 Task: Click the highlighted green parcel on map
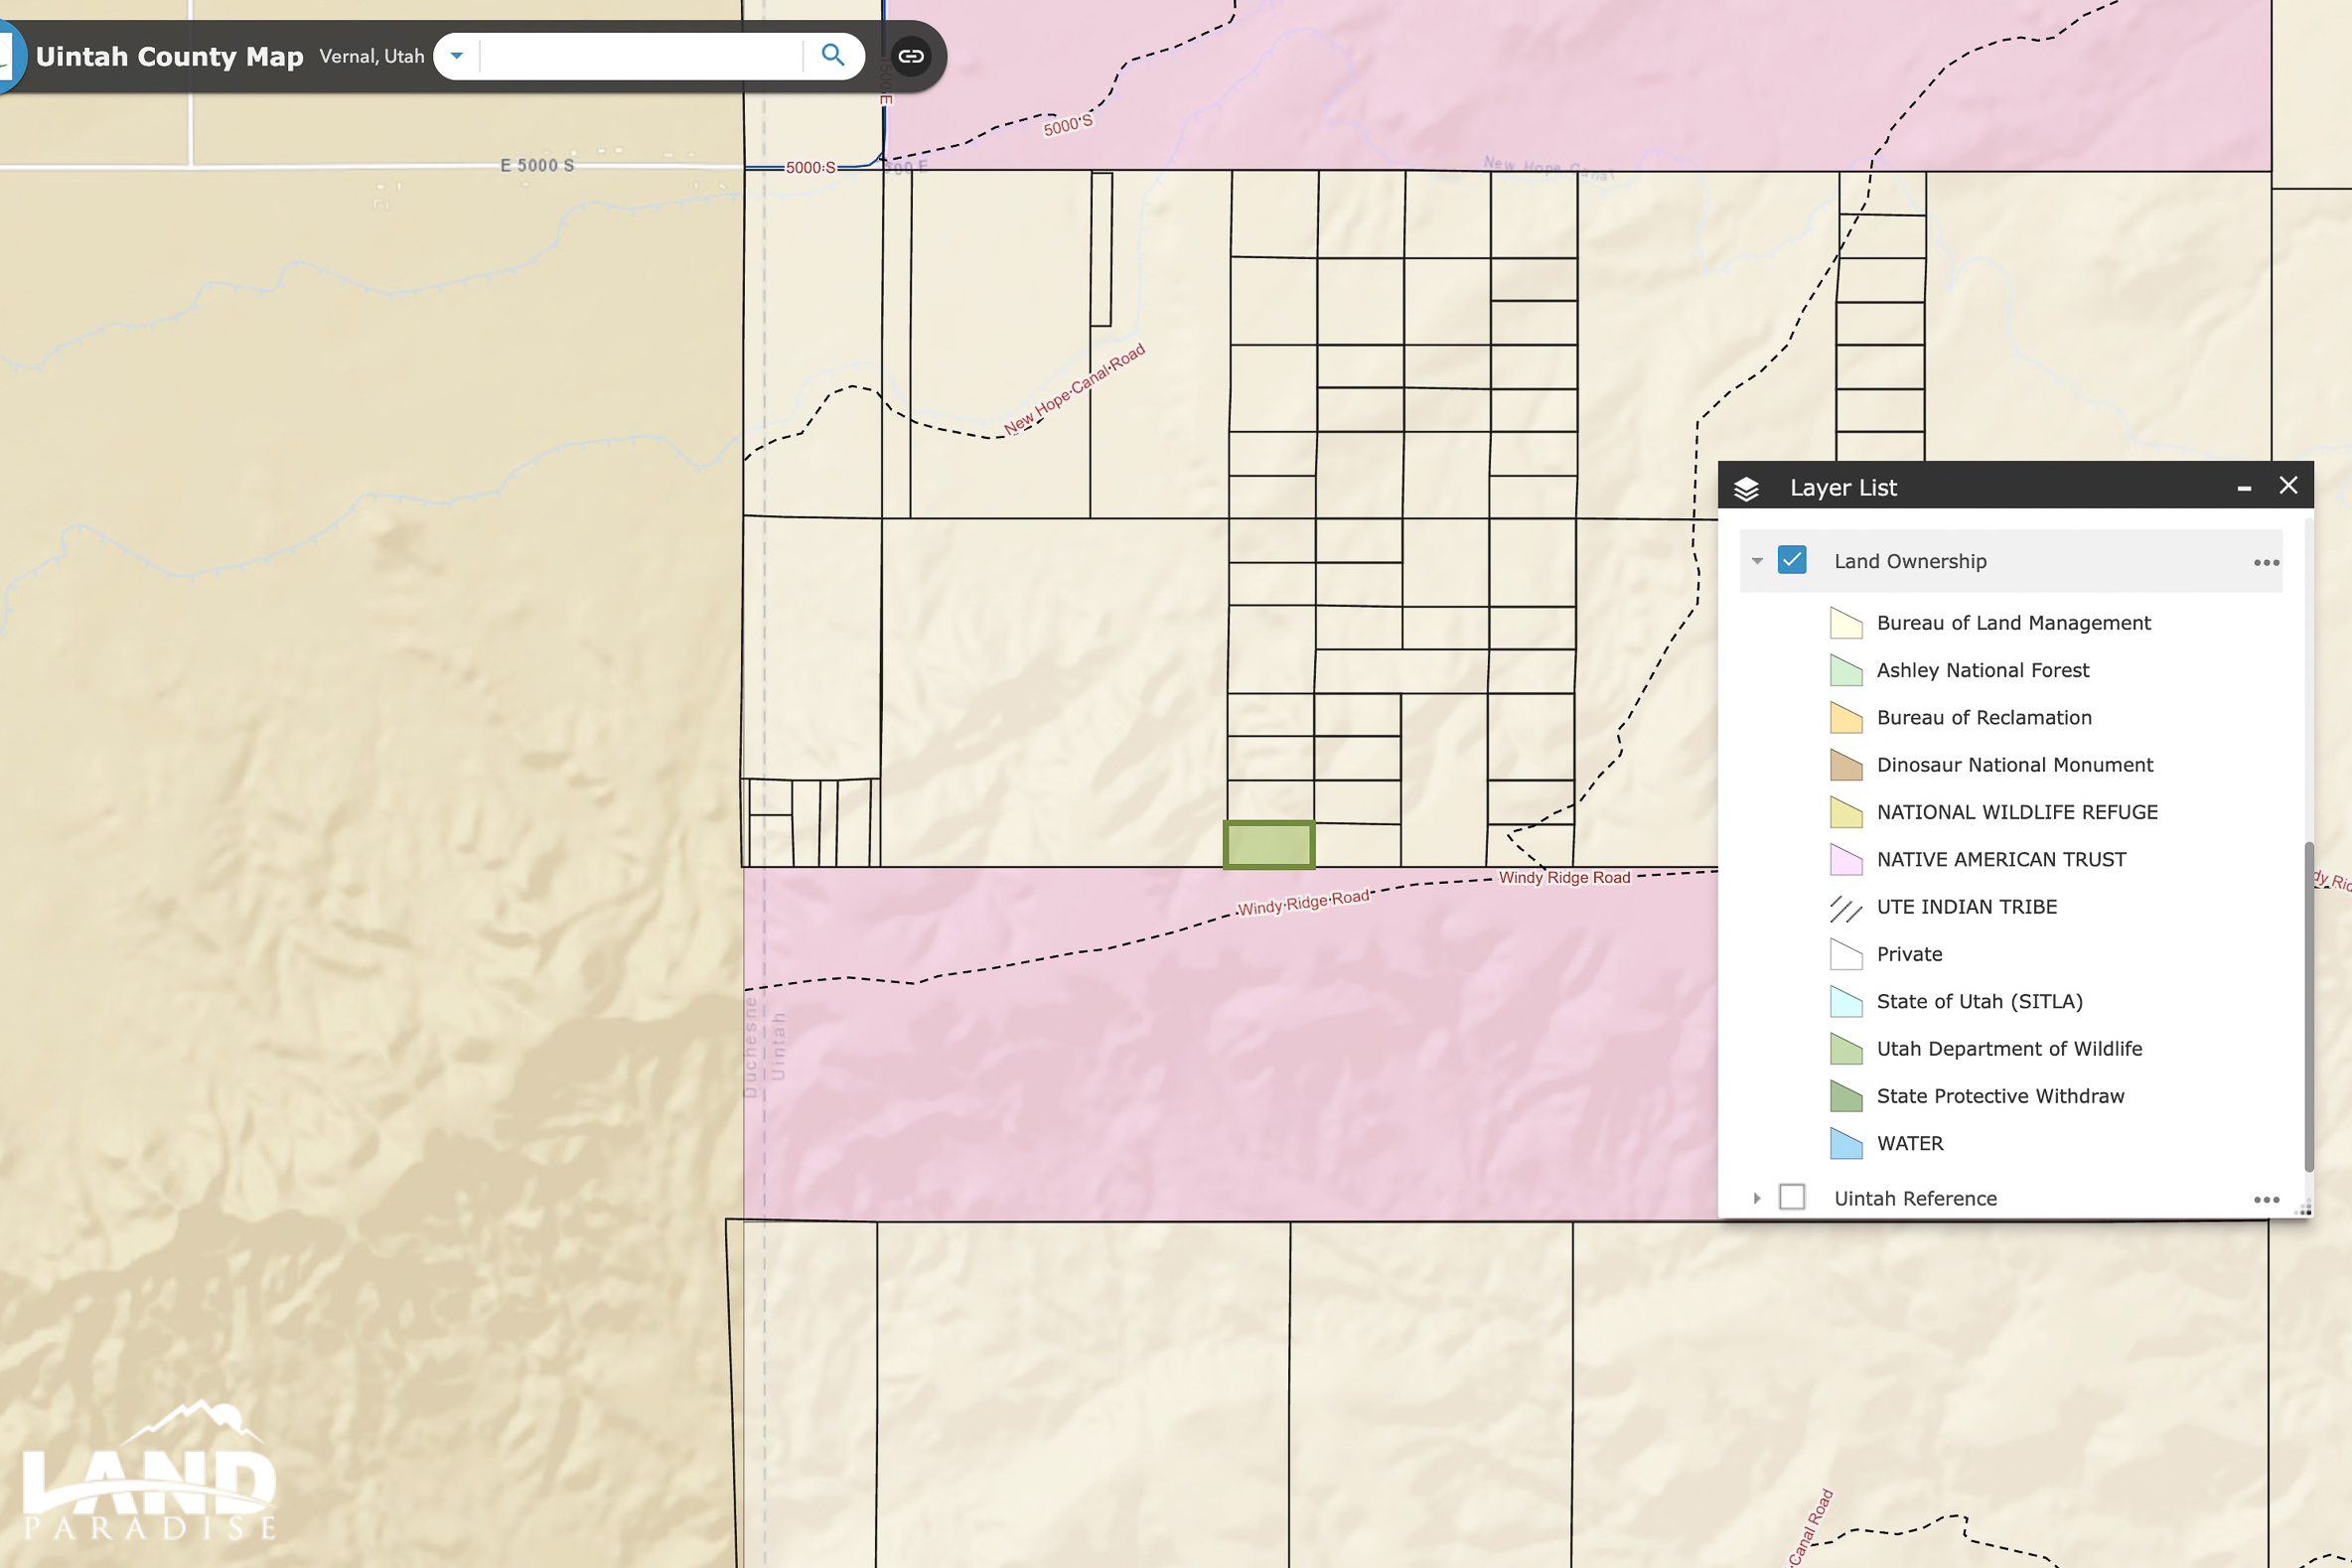click(x=1269, y=845)
